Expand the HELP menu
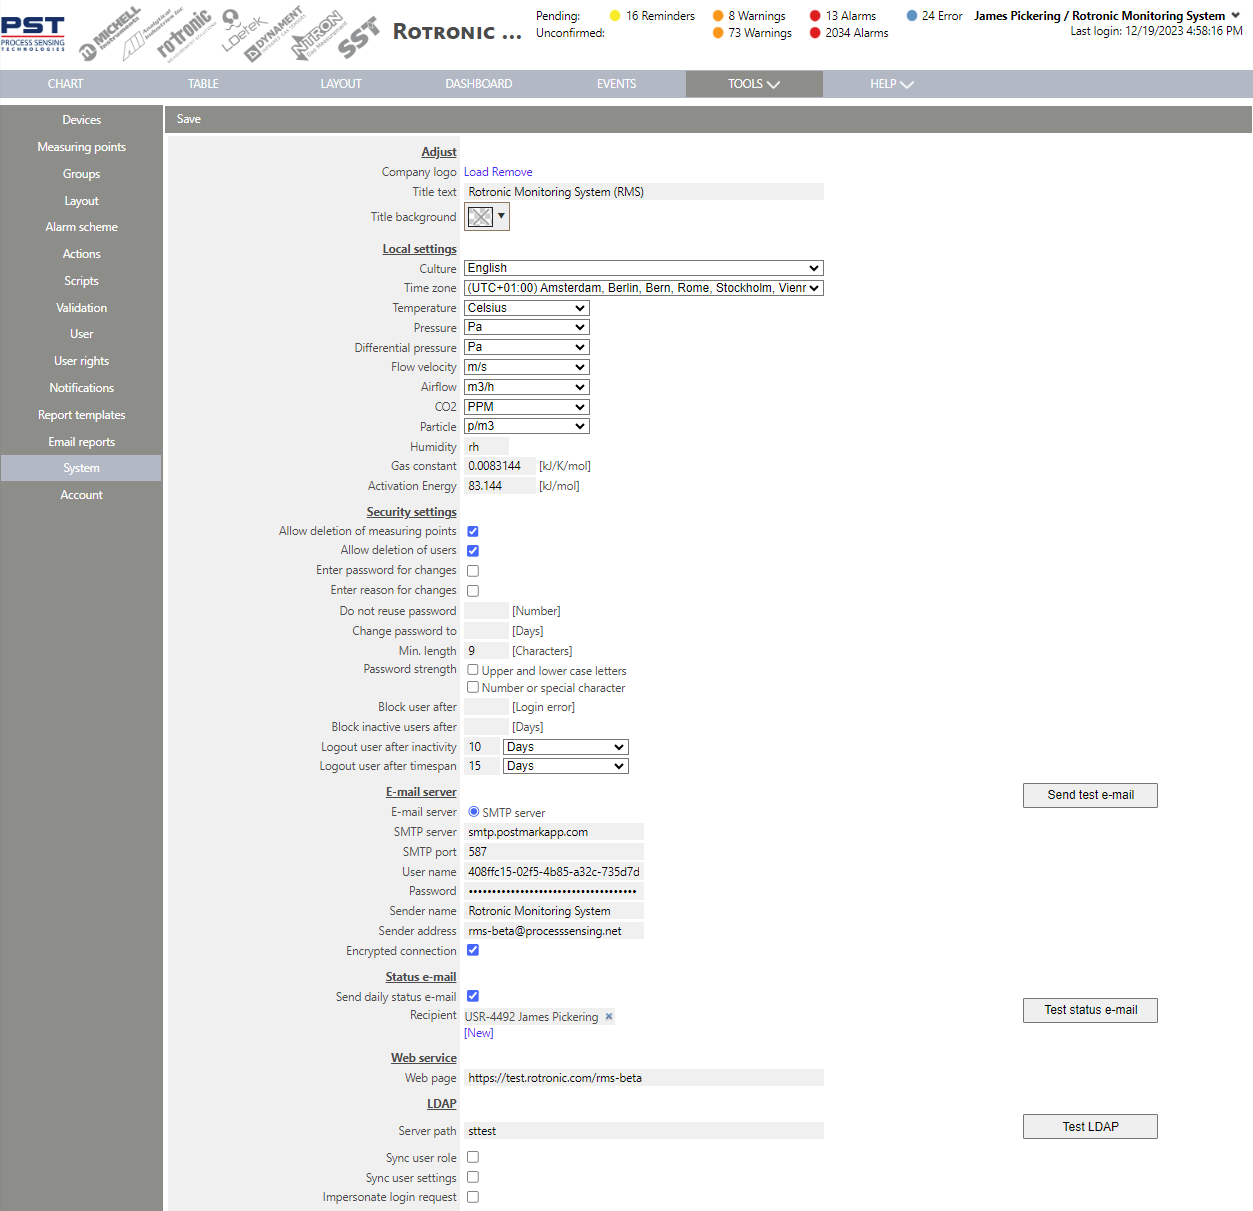The height and width of the screenshot is (1211, 1253). click(891, 84)
